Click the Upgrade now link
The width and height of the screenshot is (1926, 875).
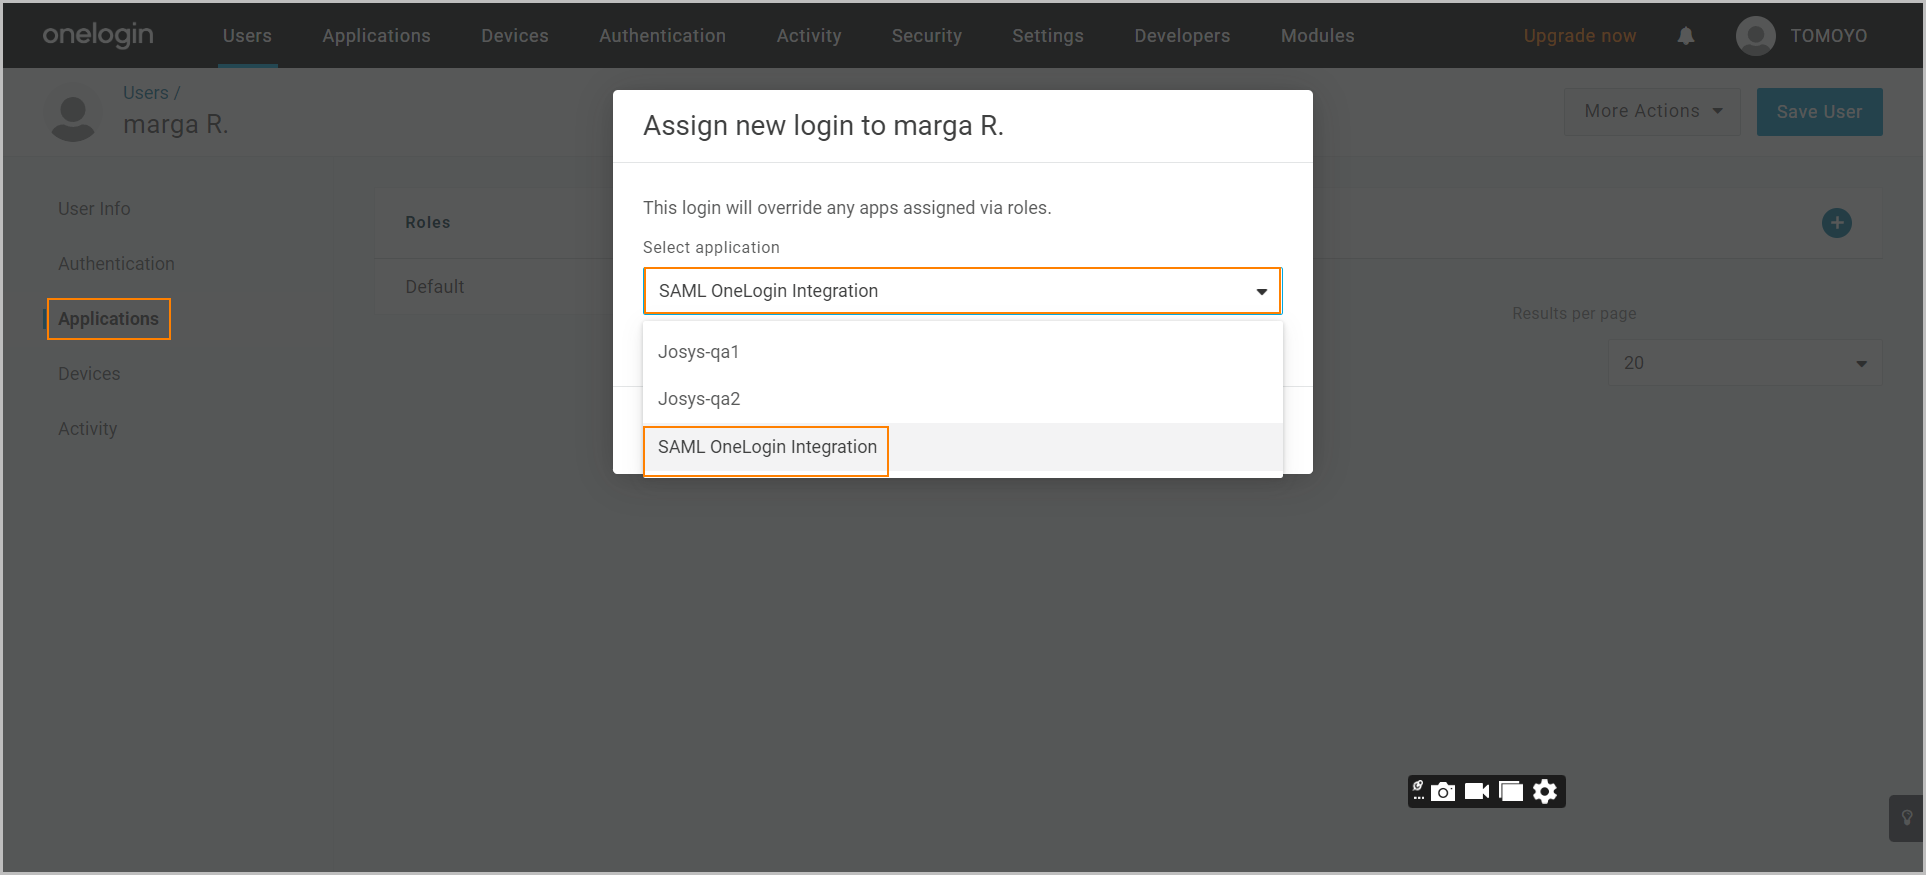point(1580,36)
